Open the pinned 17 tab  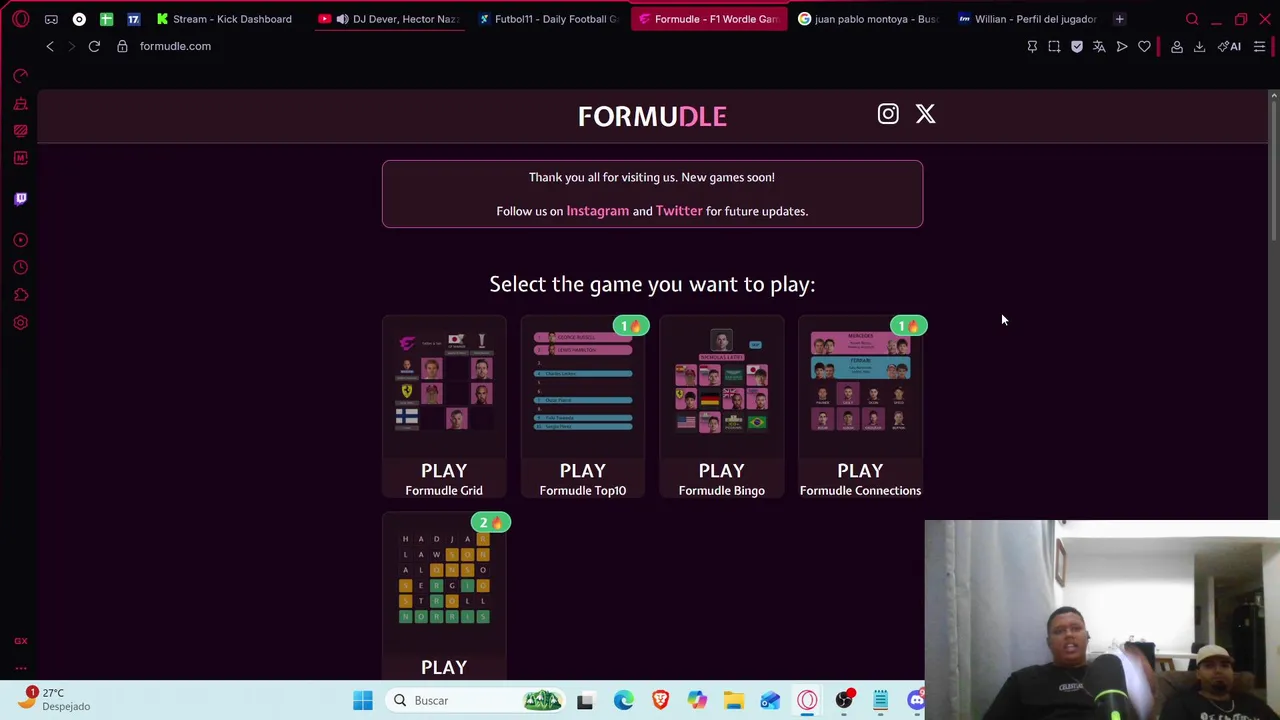click(133, 19)
